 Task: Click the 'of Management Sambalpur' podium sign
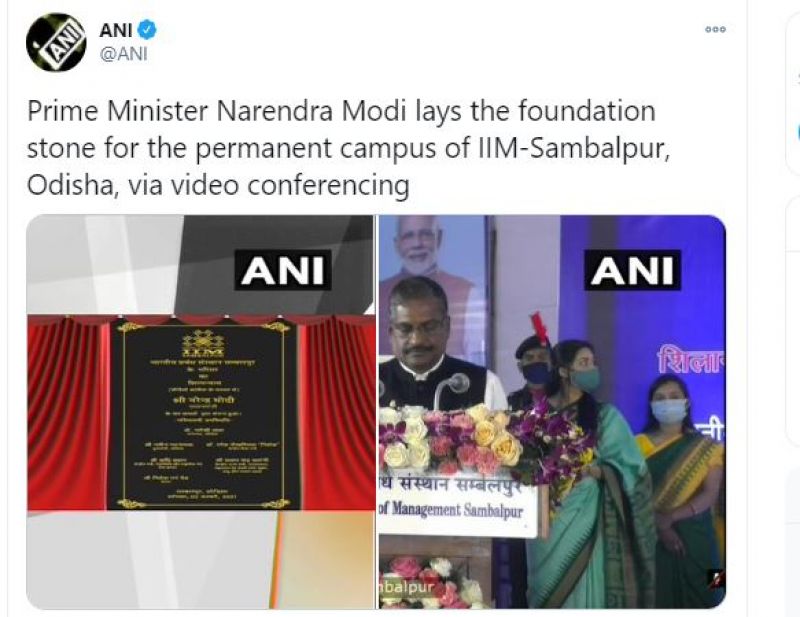451,510
